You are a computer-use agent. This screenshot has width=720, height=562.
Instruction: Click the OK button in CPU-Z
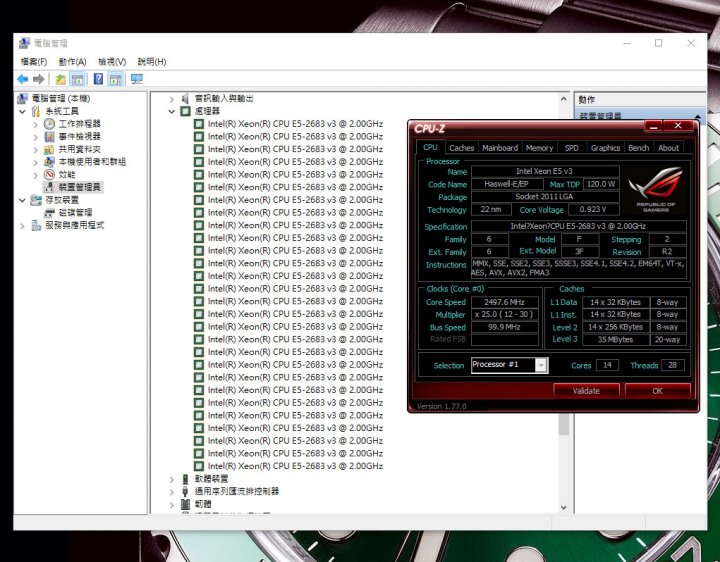click(658, 391)
